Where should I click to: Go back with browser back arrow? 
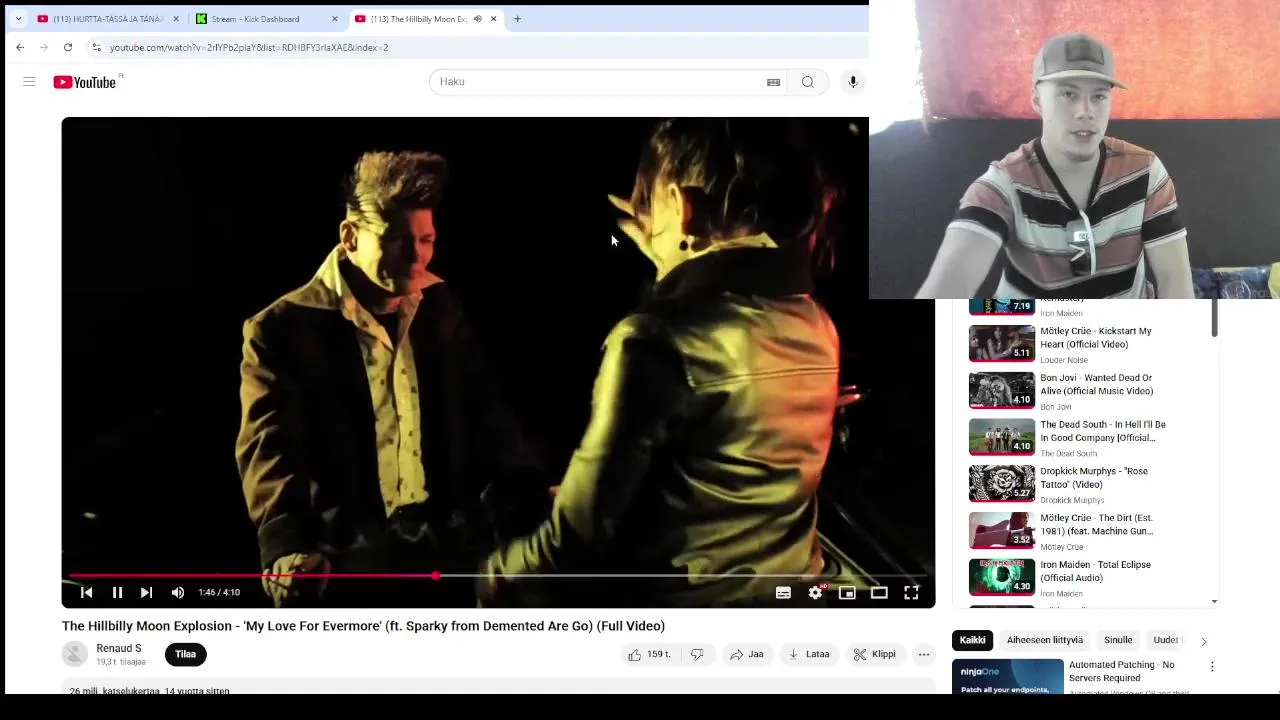[x=20, y=47]
